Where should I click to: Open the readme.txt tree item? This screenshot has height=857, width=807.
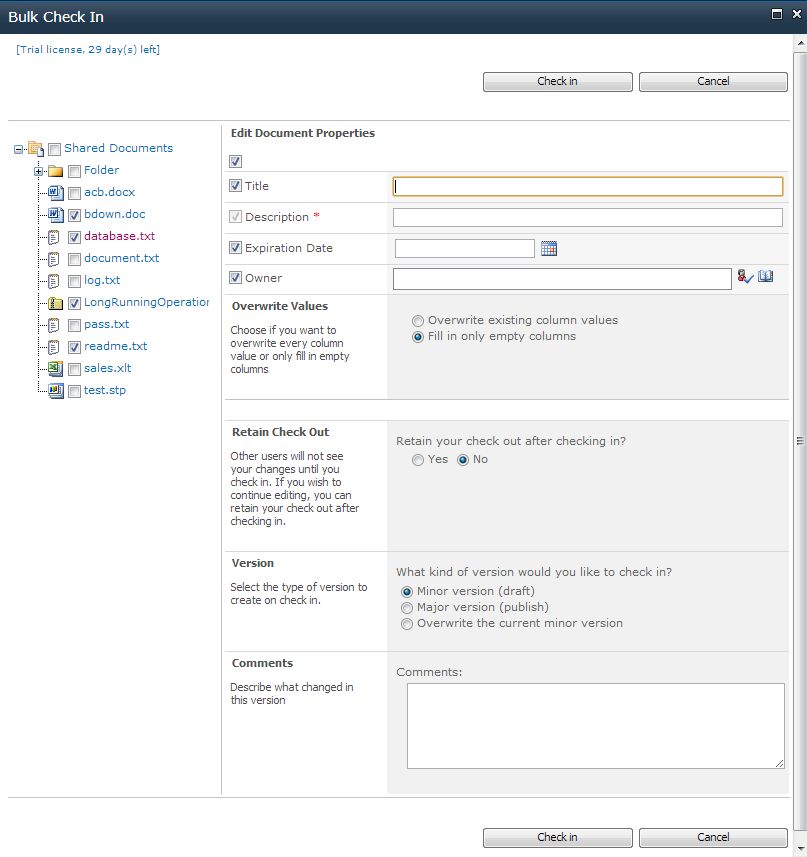coord(115,346)
